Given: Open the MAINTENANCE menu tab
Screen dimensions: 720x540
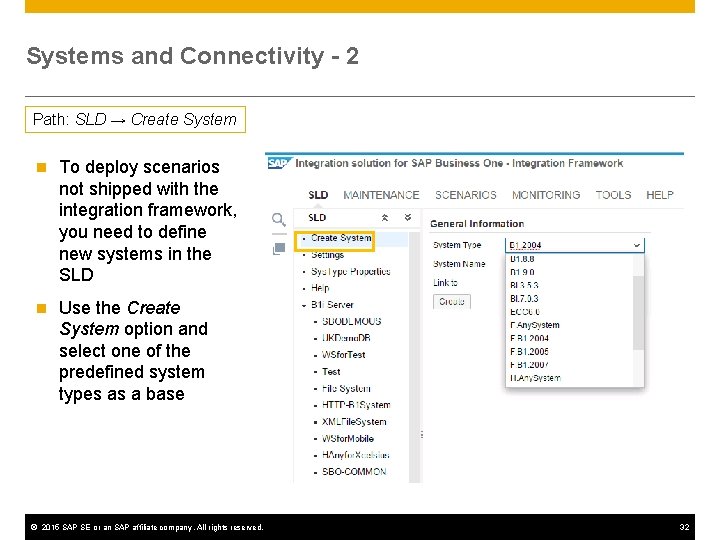Looking at the screenshot, I should pyautogui.click(x=381, y=195).
